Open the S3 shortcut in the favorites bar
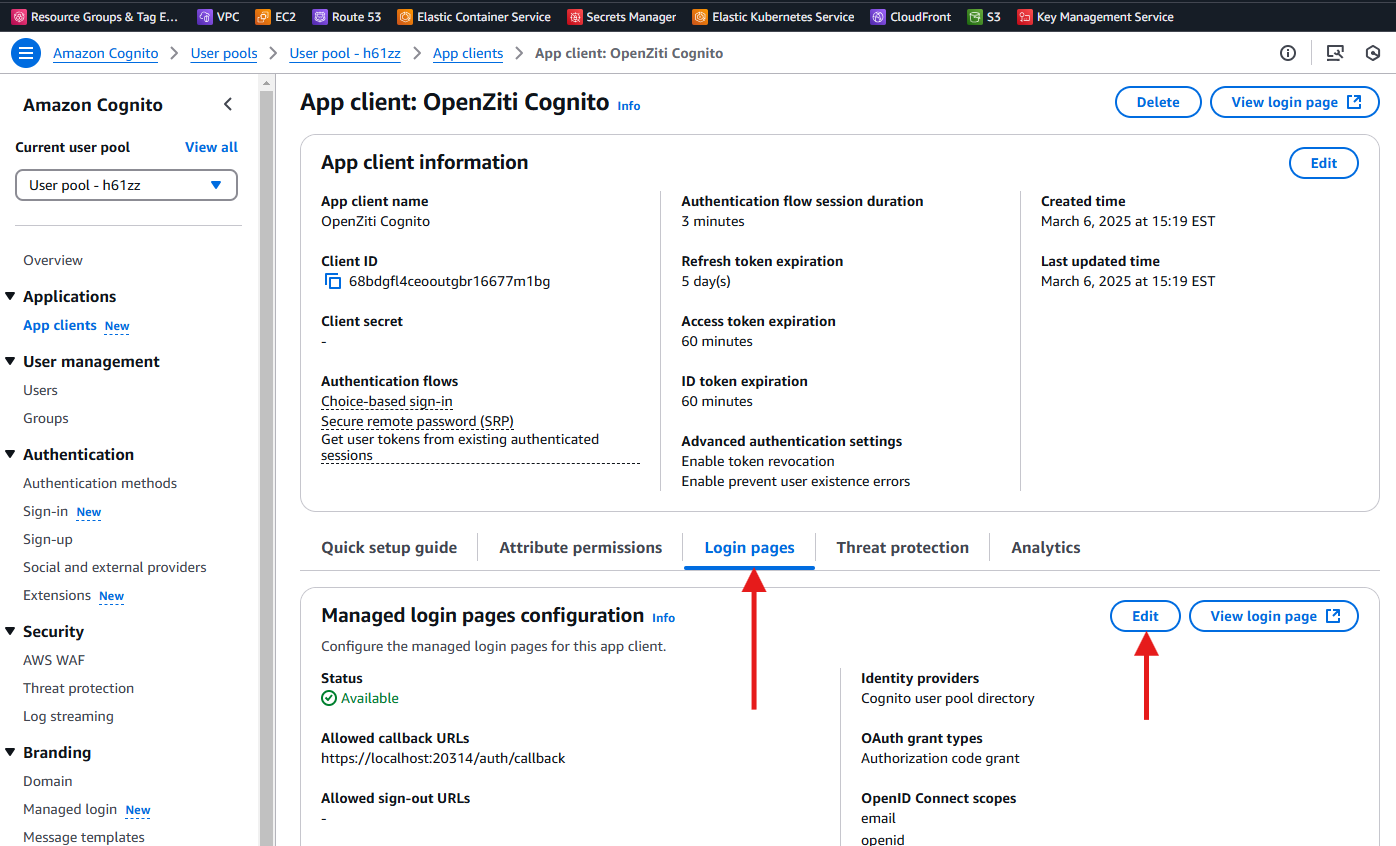 click(984, 17)
